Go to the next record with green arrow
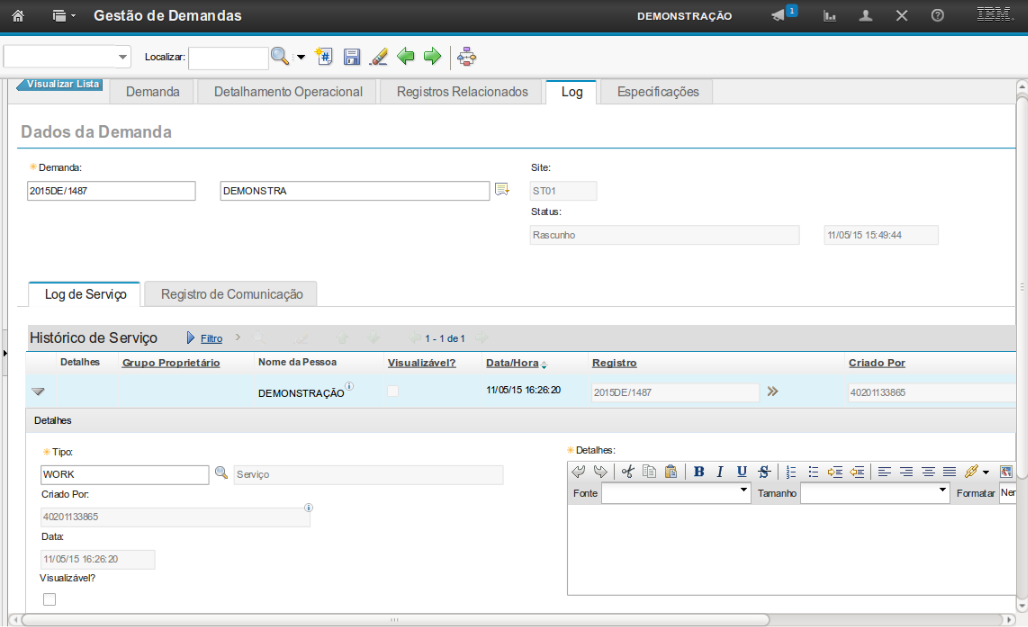 (432, 57)
